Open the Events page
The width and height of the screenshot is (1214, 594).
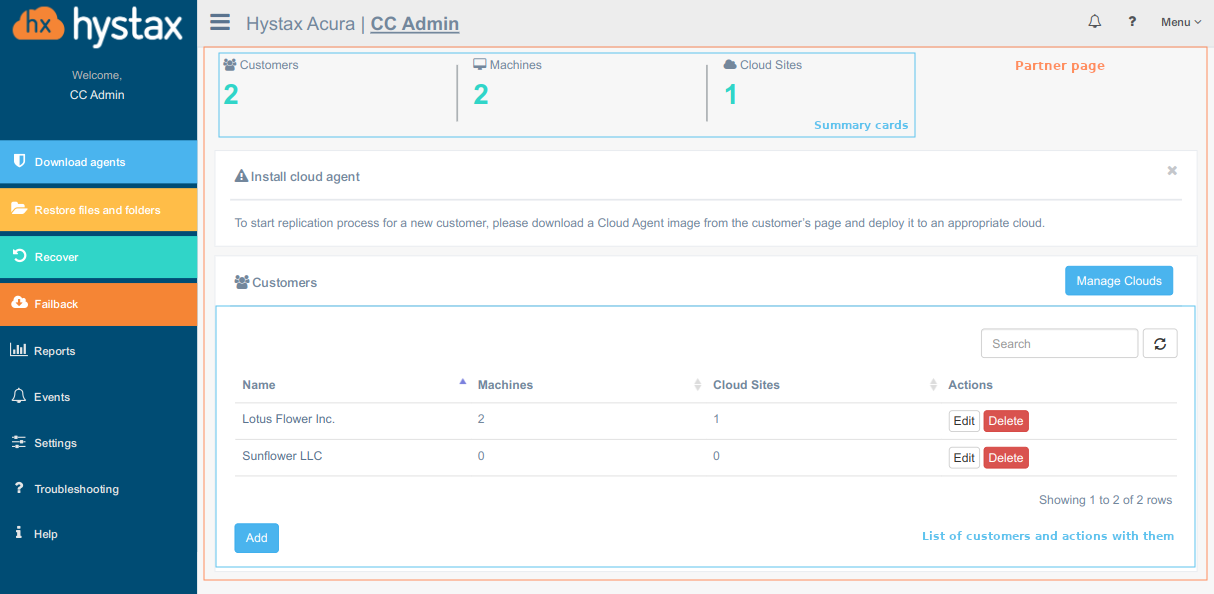[98, 397]
